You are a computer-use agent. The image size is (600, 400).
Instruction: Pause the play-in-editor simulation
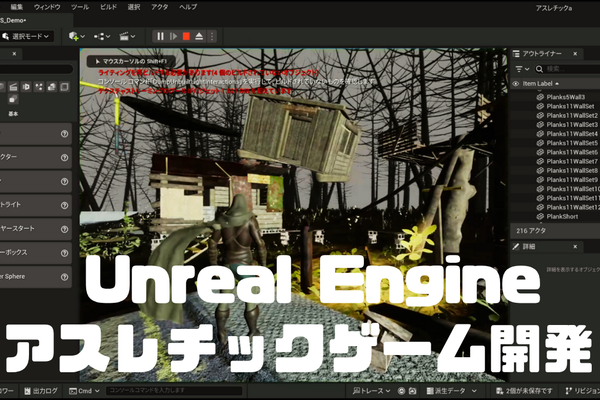[x=160, y=36]
